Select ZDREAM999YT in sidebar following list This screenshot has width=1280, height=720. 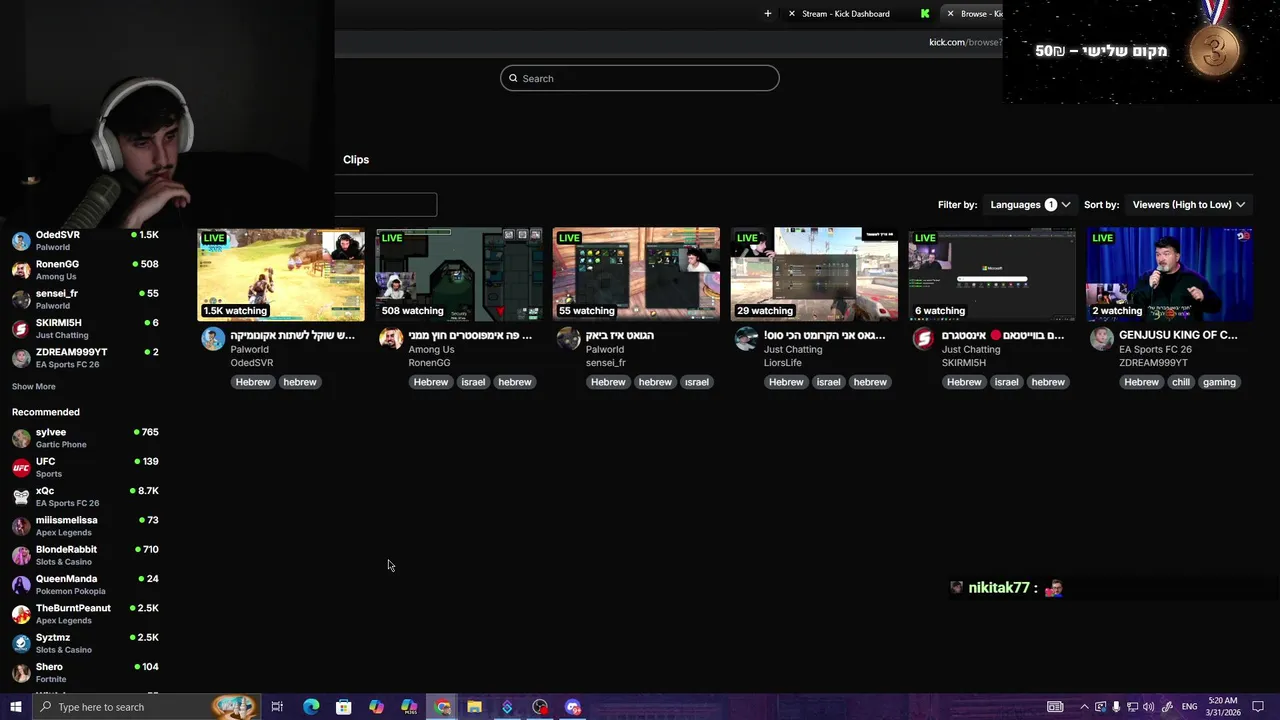[x=85, y=358]
